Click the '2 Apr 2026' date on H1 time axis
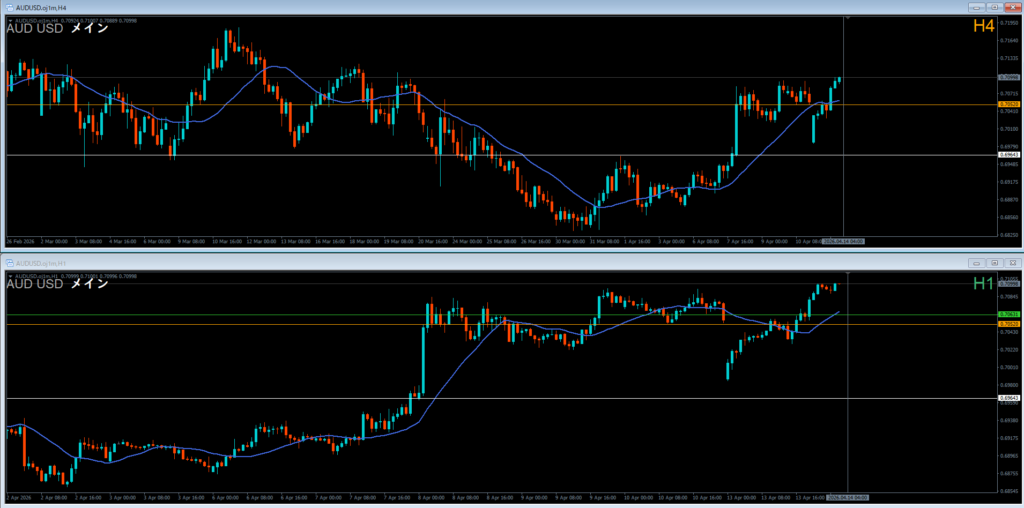This screenshot has height=508, width=1024. click(17, 498)
